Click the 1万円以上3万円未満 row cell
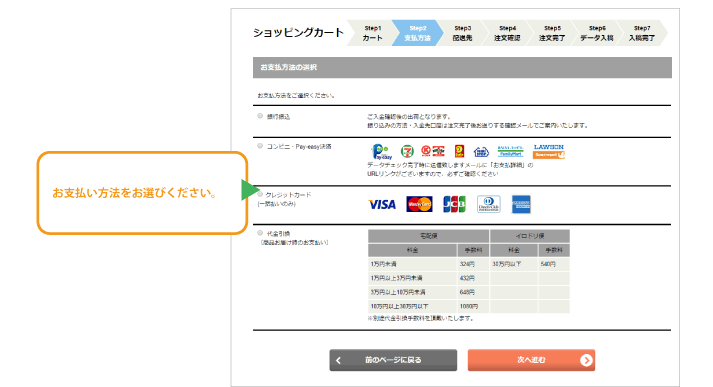This screenshot has height=387, width=713. click(412, 278)
